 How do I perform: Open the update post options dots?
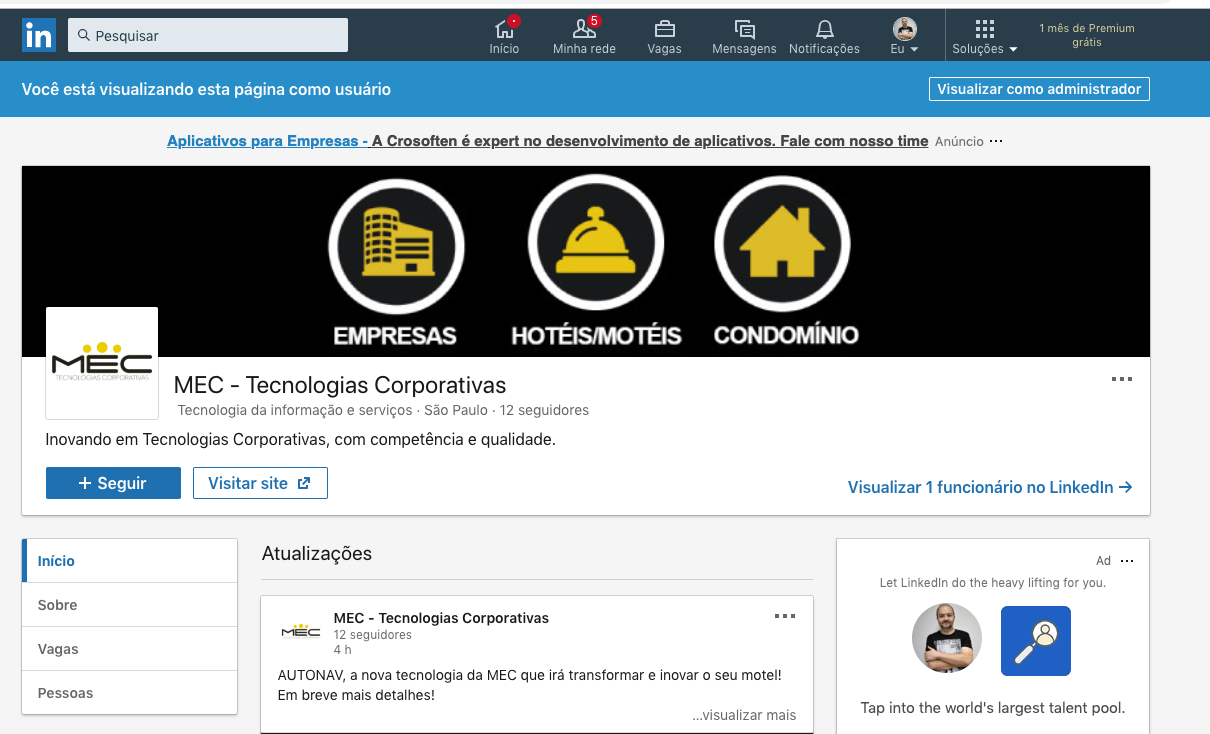pos(785,616)
